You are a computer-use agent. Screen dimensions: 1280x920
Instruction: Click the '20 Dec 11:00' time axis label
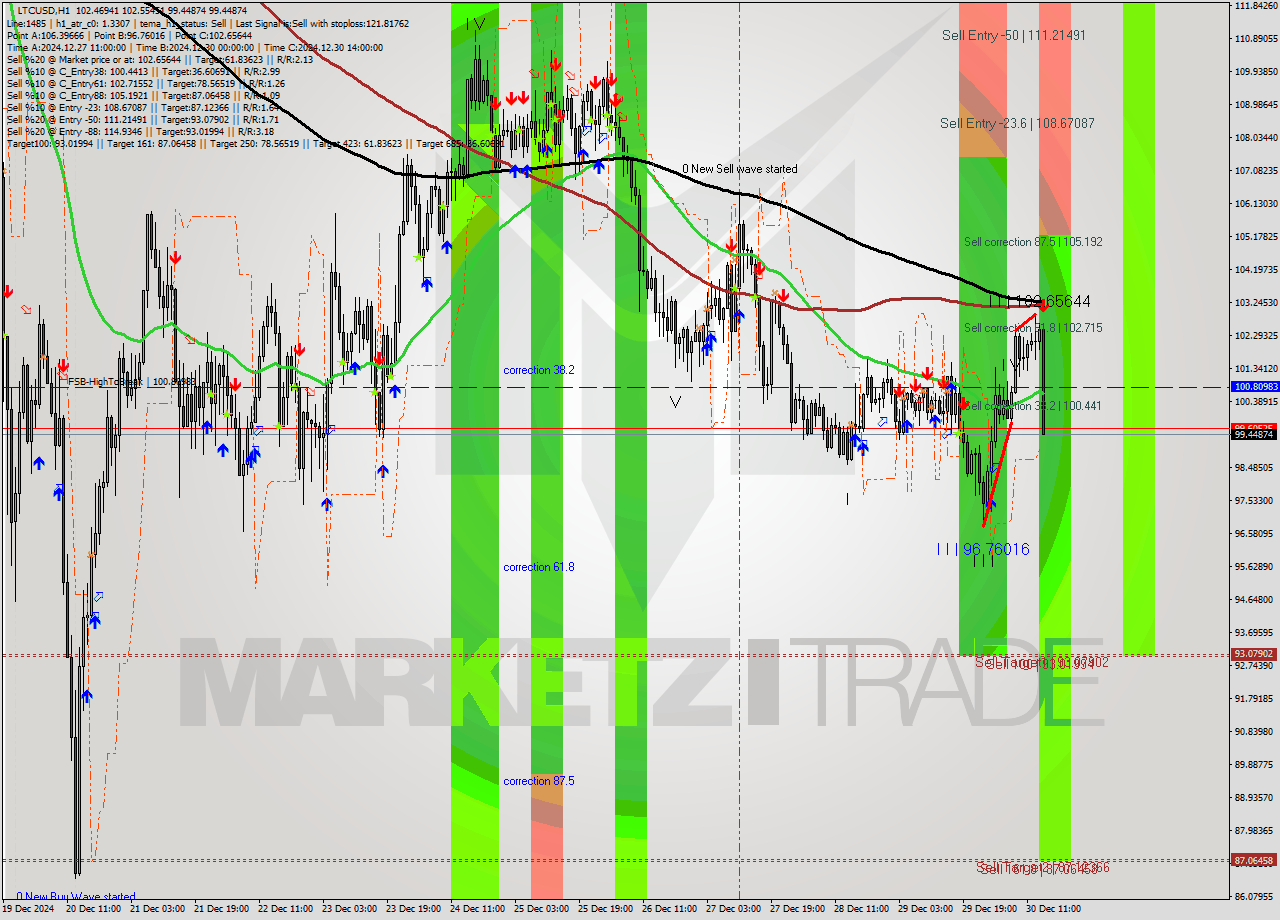click(93, 910)
